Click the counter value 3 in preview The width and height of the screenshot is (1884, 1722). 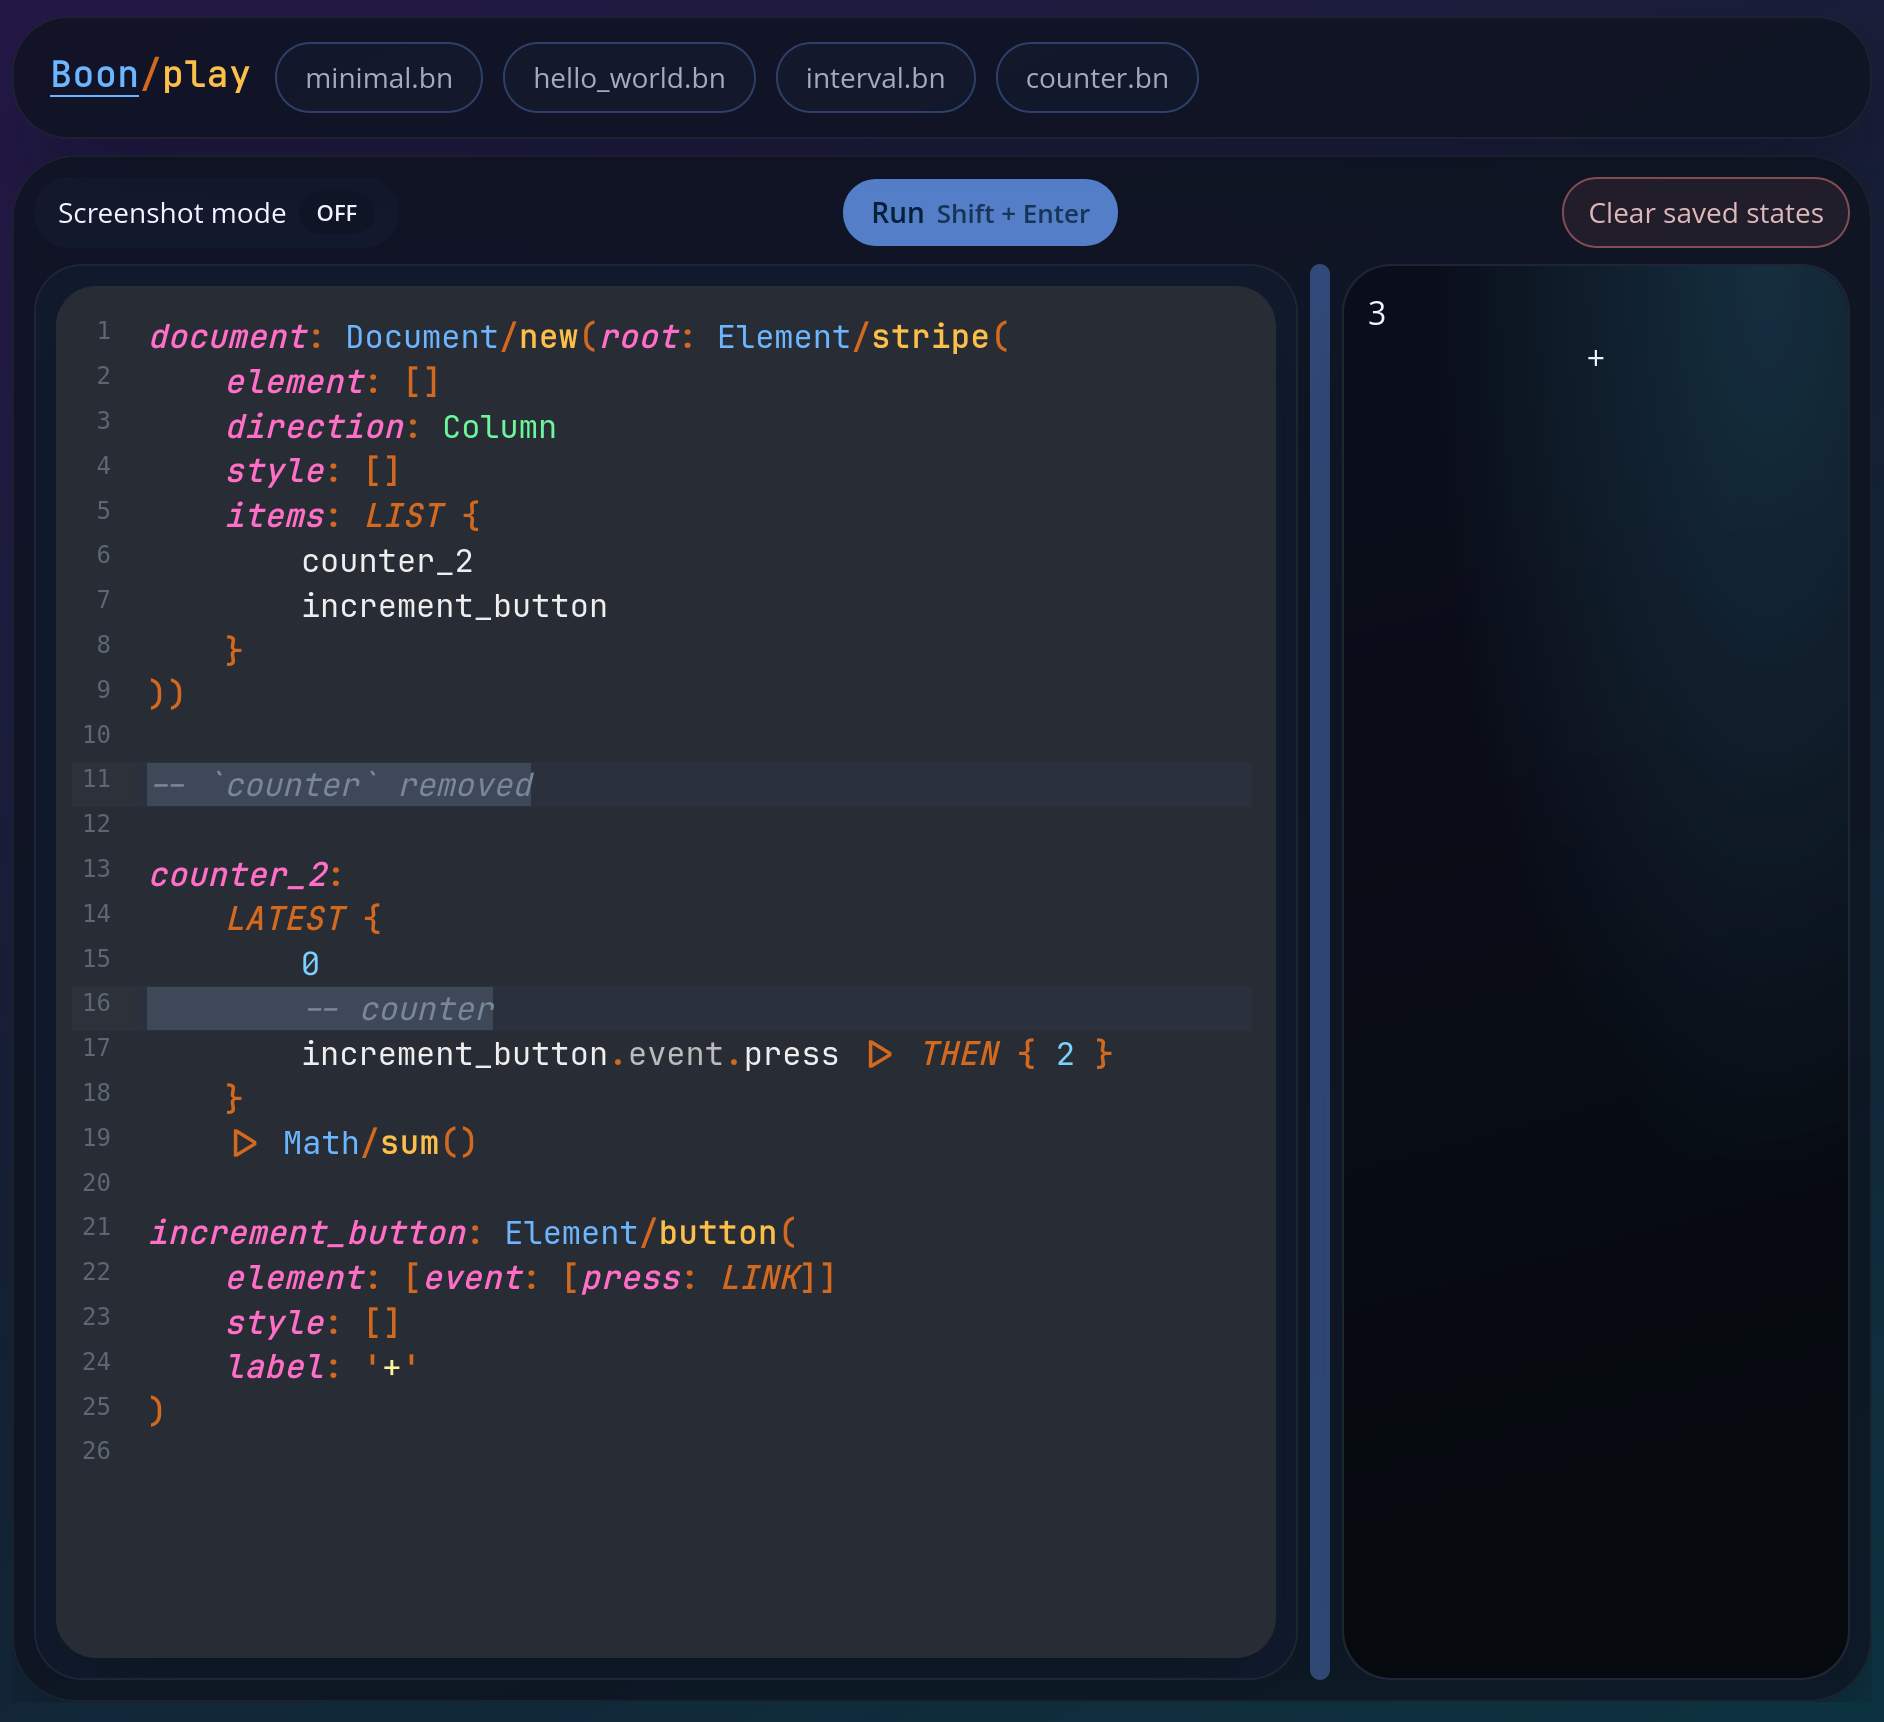point(1376,314)
